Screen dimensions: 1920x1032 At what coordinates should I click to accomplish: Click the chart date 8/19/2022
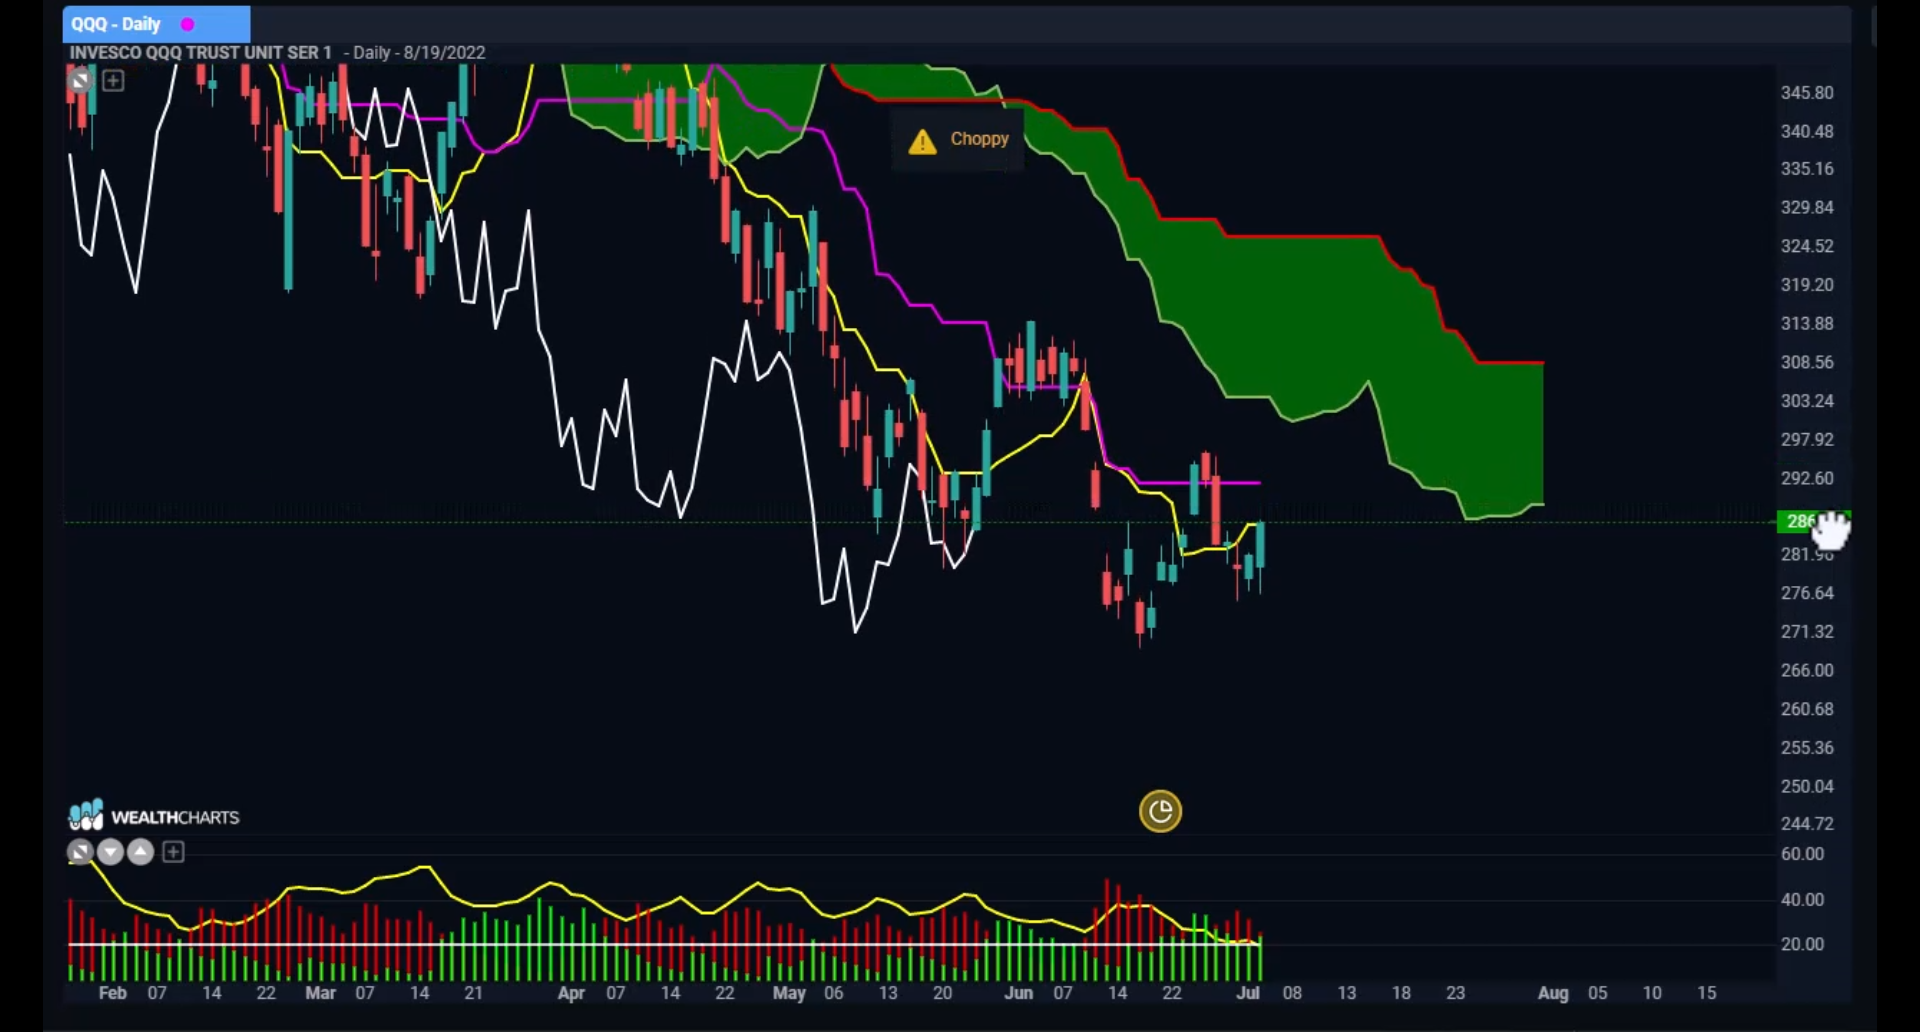444,52
